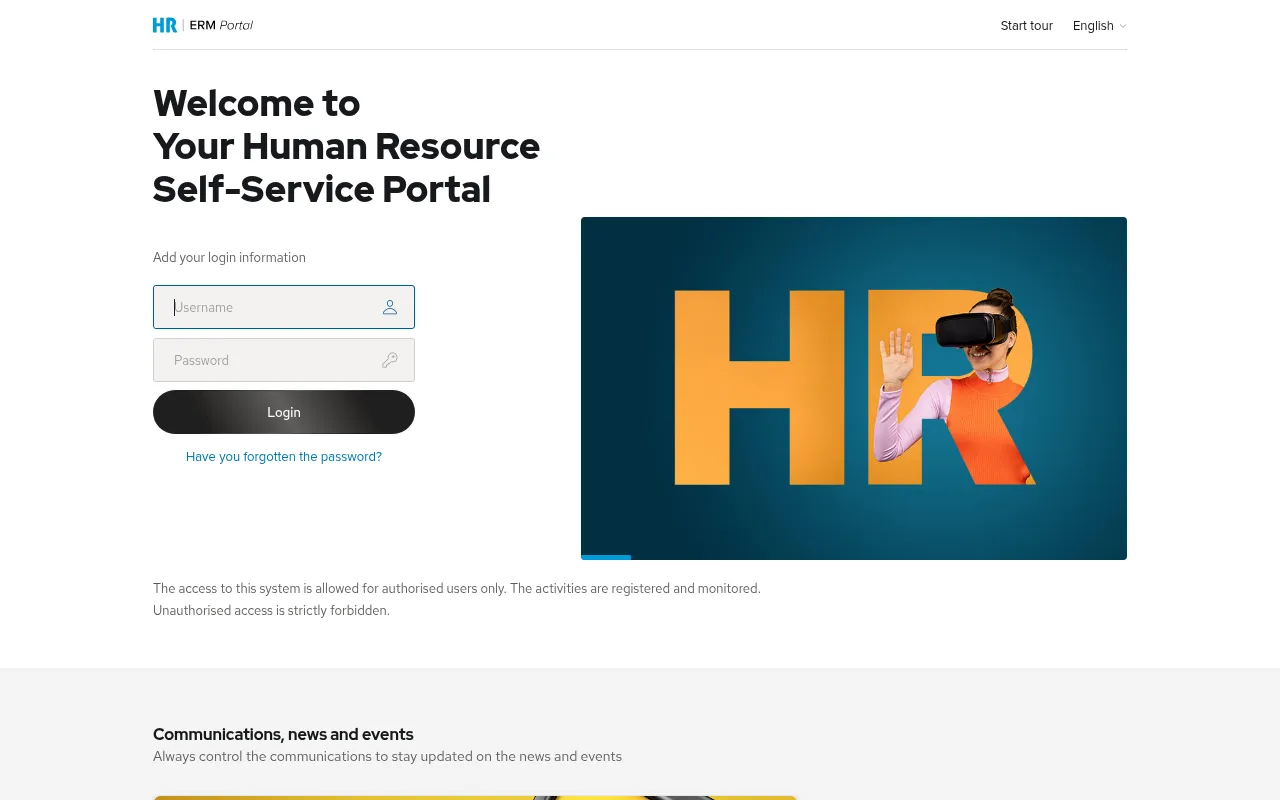Click the user icon in Username field
The height and width of the screenshot is (800, 1280).
coord(390,307)
